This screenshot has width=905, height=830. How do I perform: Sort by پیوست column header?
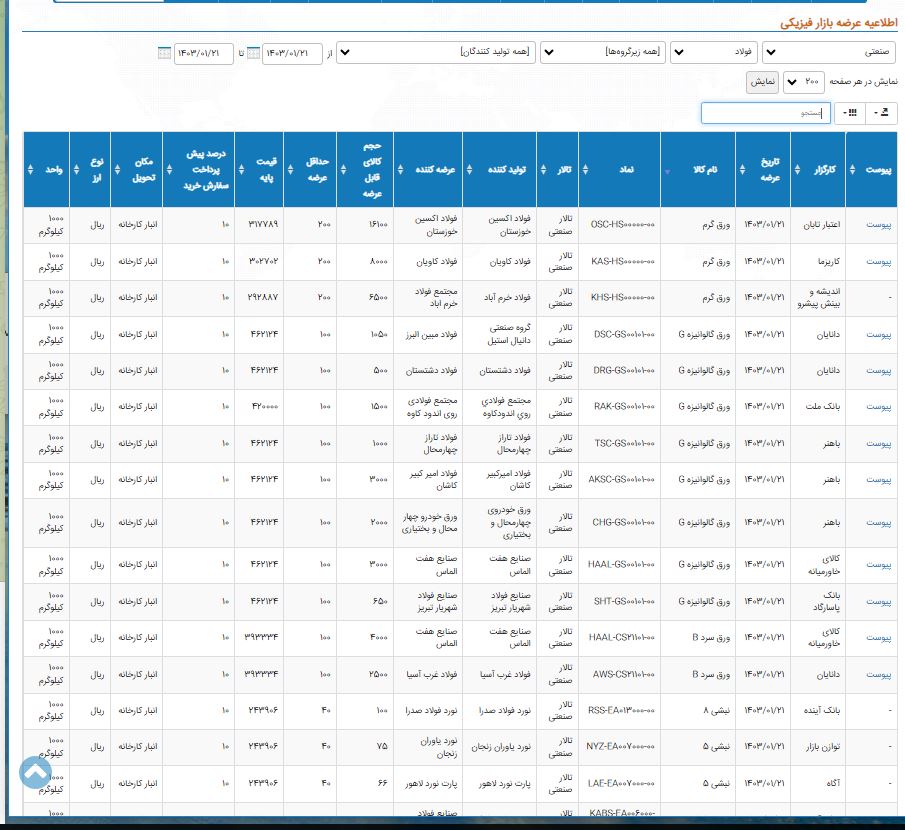coord(872,170)
